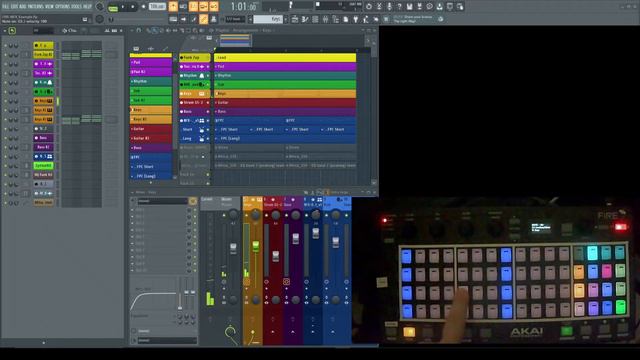Select the Keys #2 pattern in the picker
Viewport: 640px width, 360px height.
point(151,119)
